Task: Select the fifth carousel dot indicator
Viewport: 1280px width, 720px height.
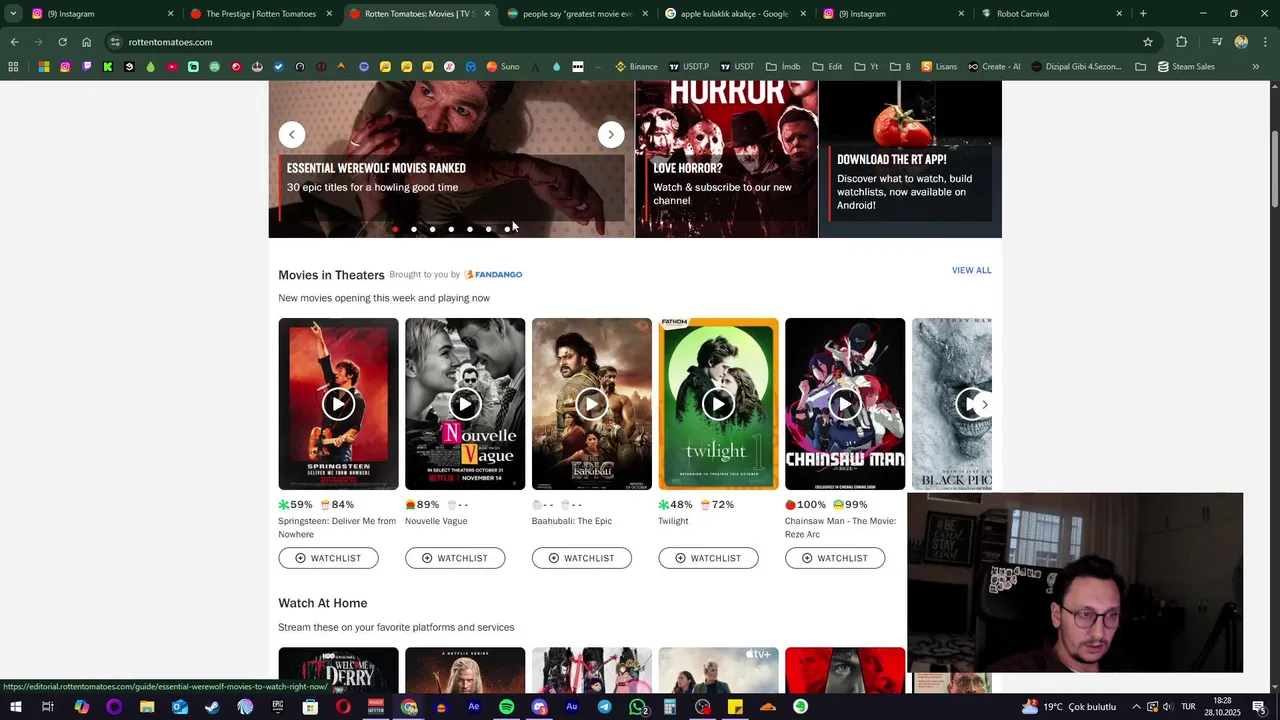Action: tap(470, 229)
